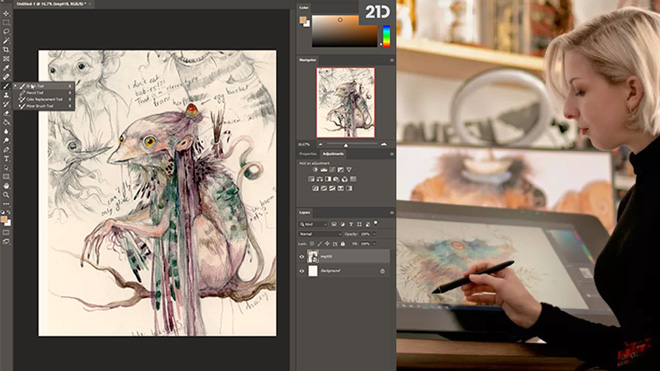This screenshot has width=660, height=371.
Task: Toggle pixel layer filter in Layers
Action: click(334, 224)
